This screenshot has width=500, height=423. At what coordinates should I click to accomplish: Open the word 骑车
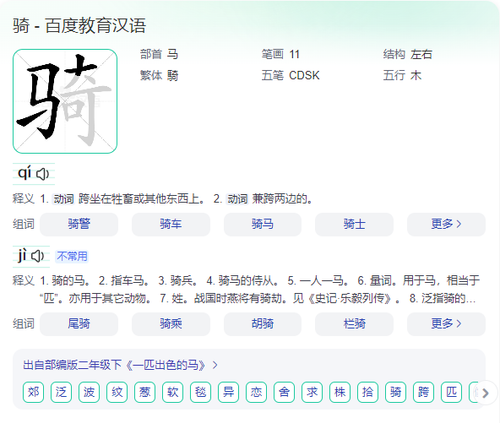click(171, 224)
